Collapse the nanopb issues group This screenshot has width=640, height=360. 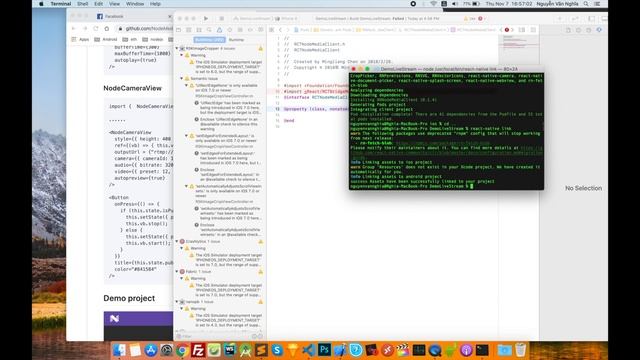pos(177,302)
